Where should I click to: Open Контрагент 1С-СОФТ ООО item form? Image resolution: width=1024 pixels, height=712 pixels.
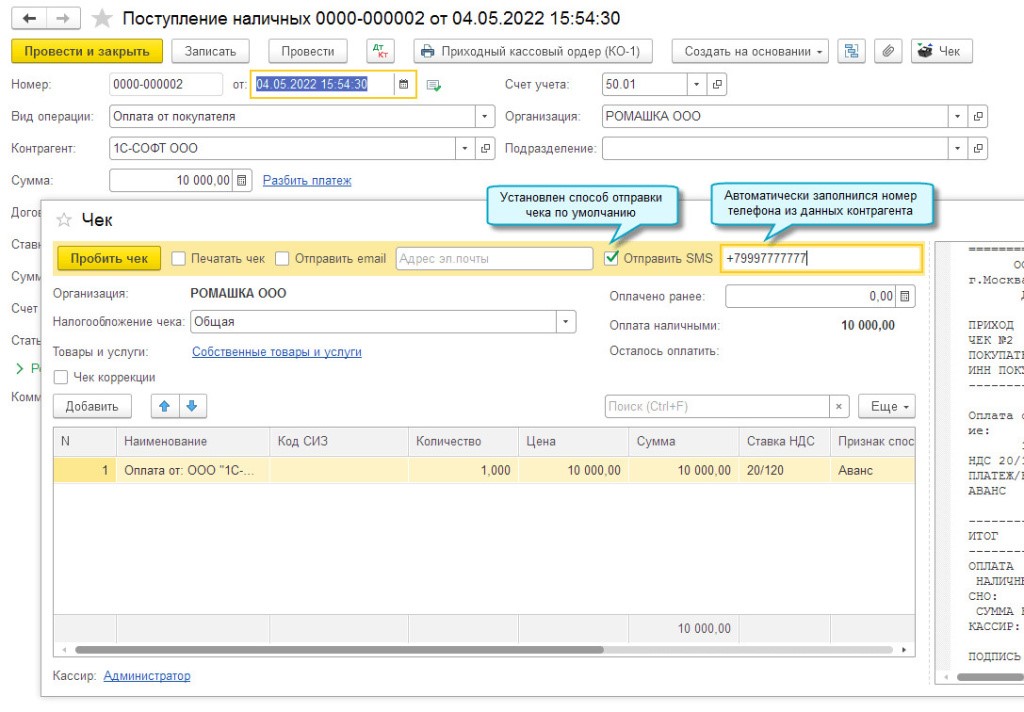click(485, 148)
